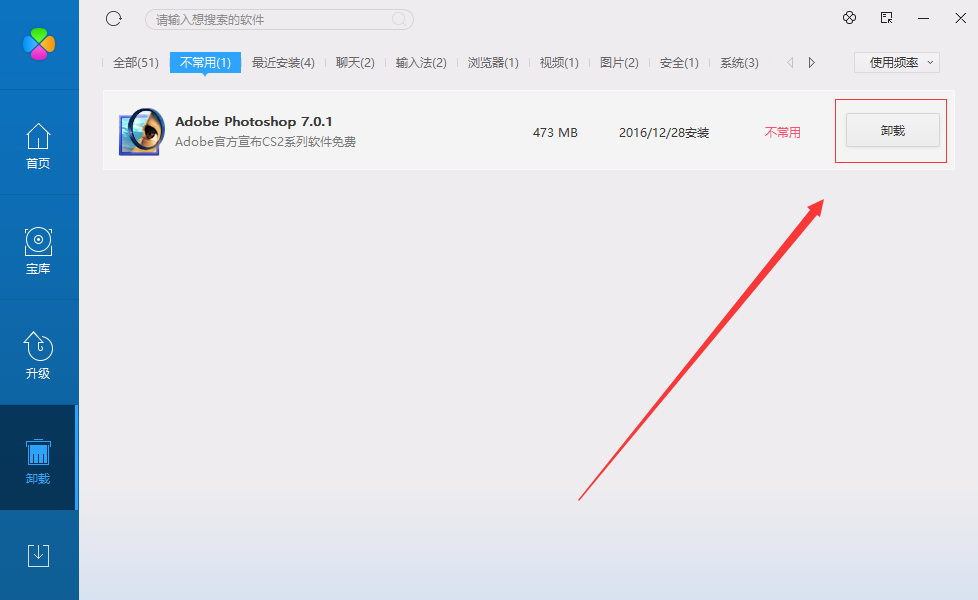
Task: Click the Adobe Photoshop application icon thumbnail
Action: 140,132
